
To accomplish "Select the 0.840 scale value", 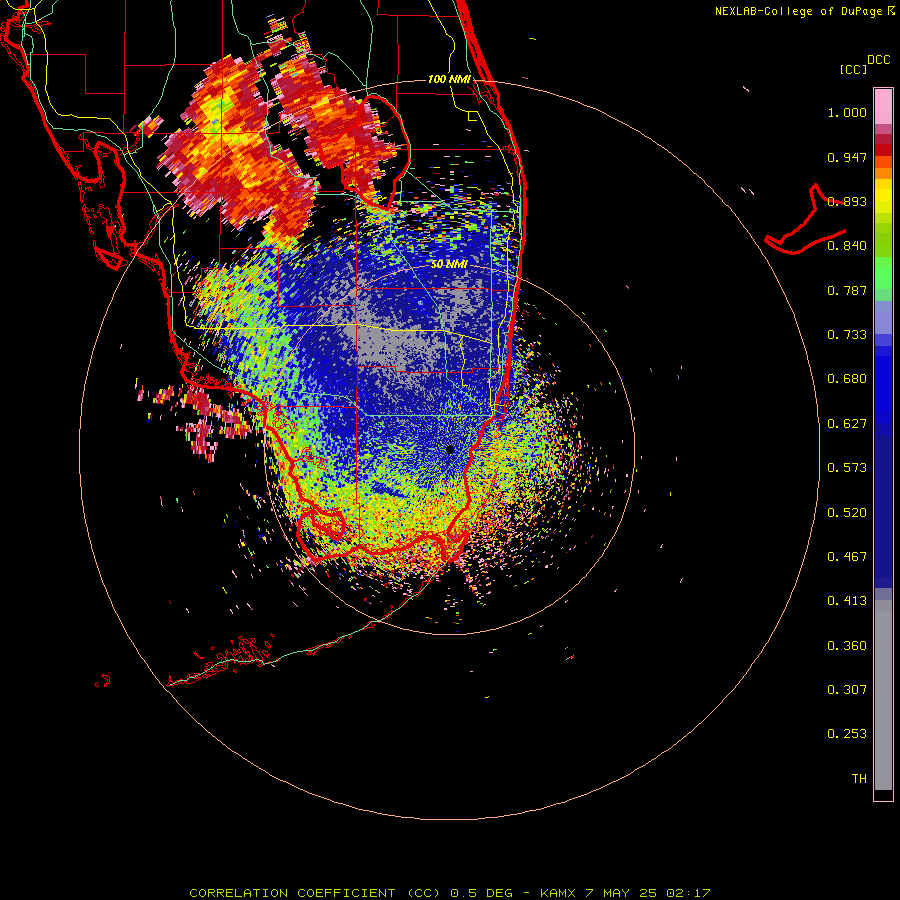I will [847, 246].
